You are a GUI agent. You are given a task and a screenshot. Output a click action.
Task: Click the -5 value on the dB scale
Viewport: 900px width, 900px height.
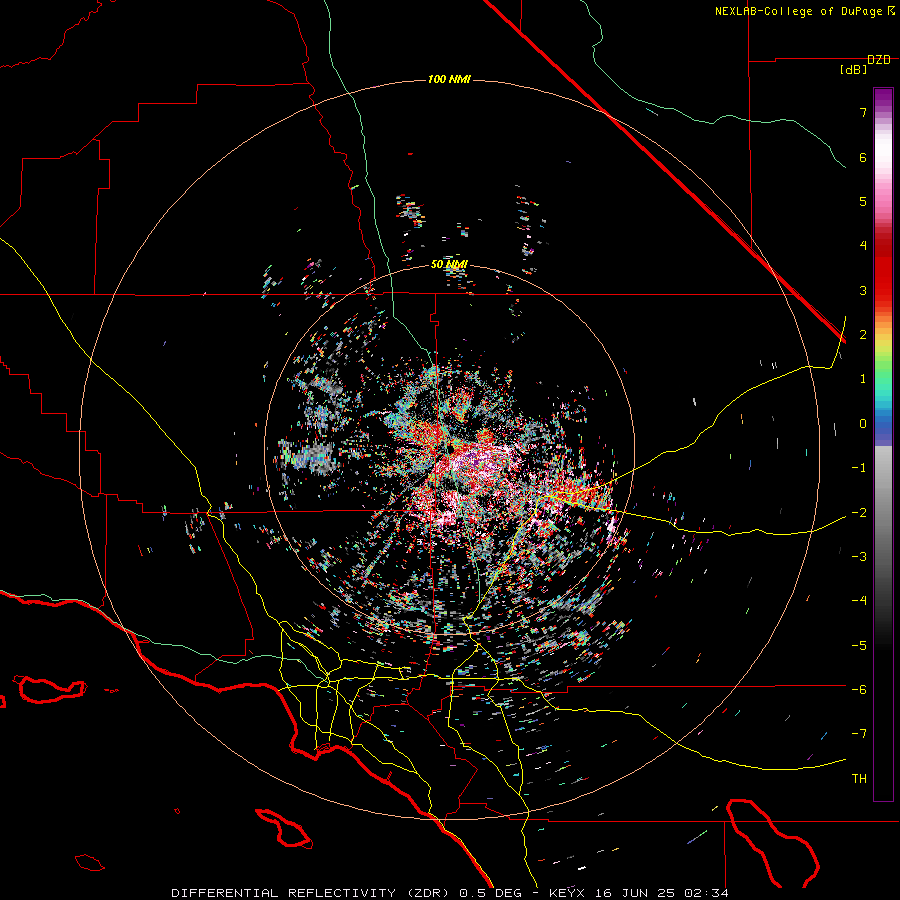(859, 646)
